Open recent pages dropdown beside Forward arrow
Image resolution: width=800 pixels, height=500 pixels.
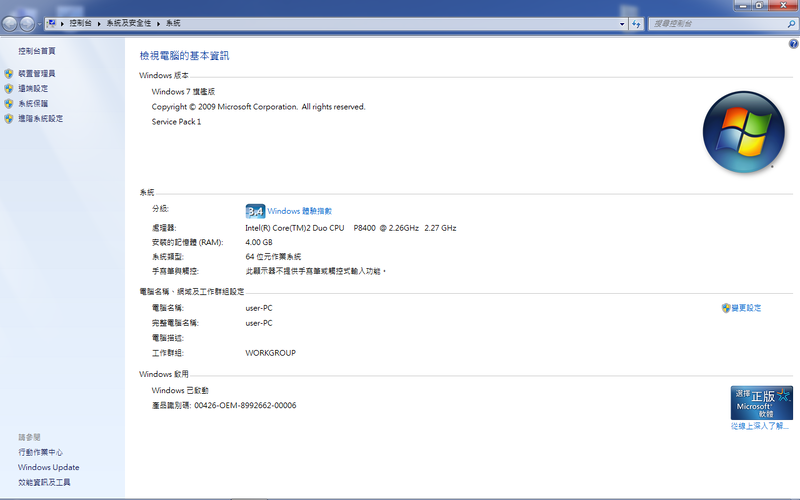click(x=39, y=23)
